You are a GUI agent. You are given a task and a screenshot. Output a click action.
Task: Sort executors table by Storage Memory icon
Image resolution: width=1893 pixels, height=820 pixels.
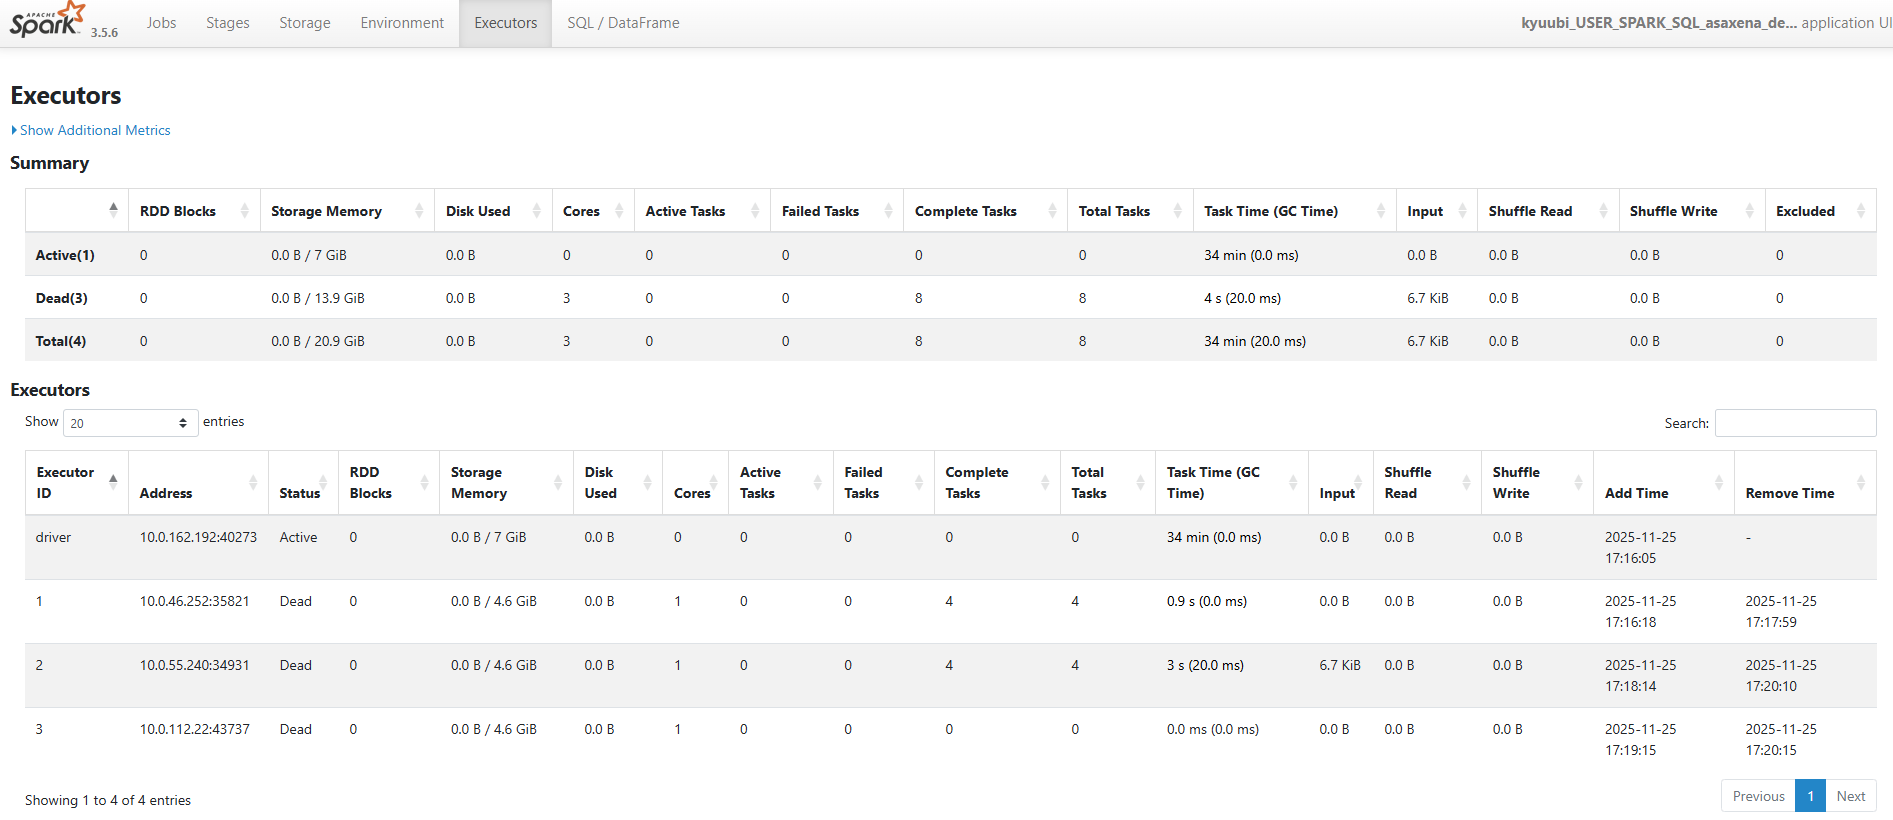click(558, 483)
